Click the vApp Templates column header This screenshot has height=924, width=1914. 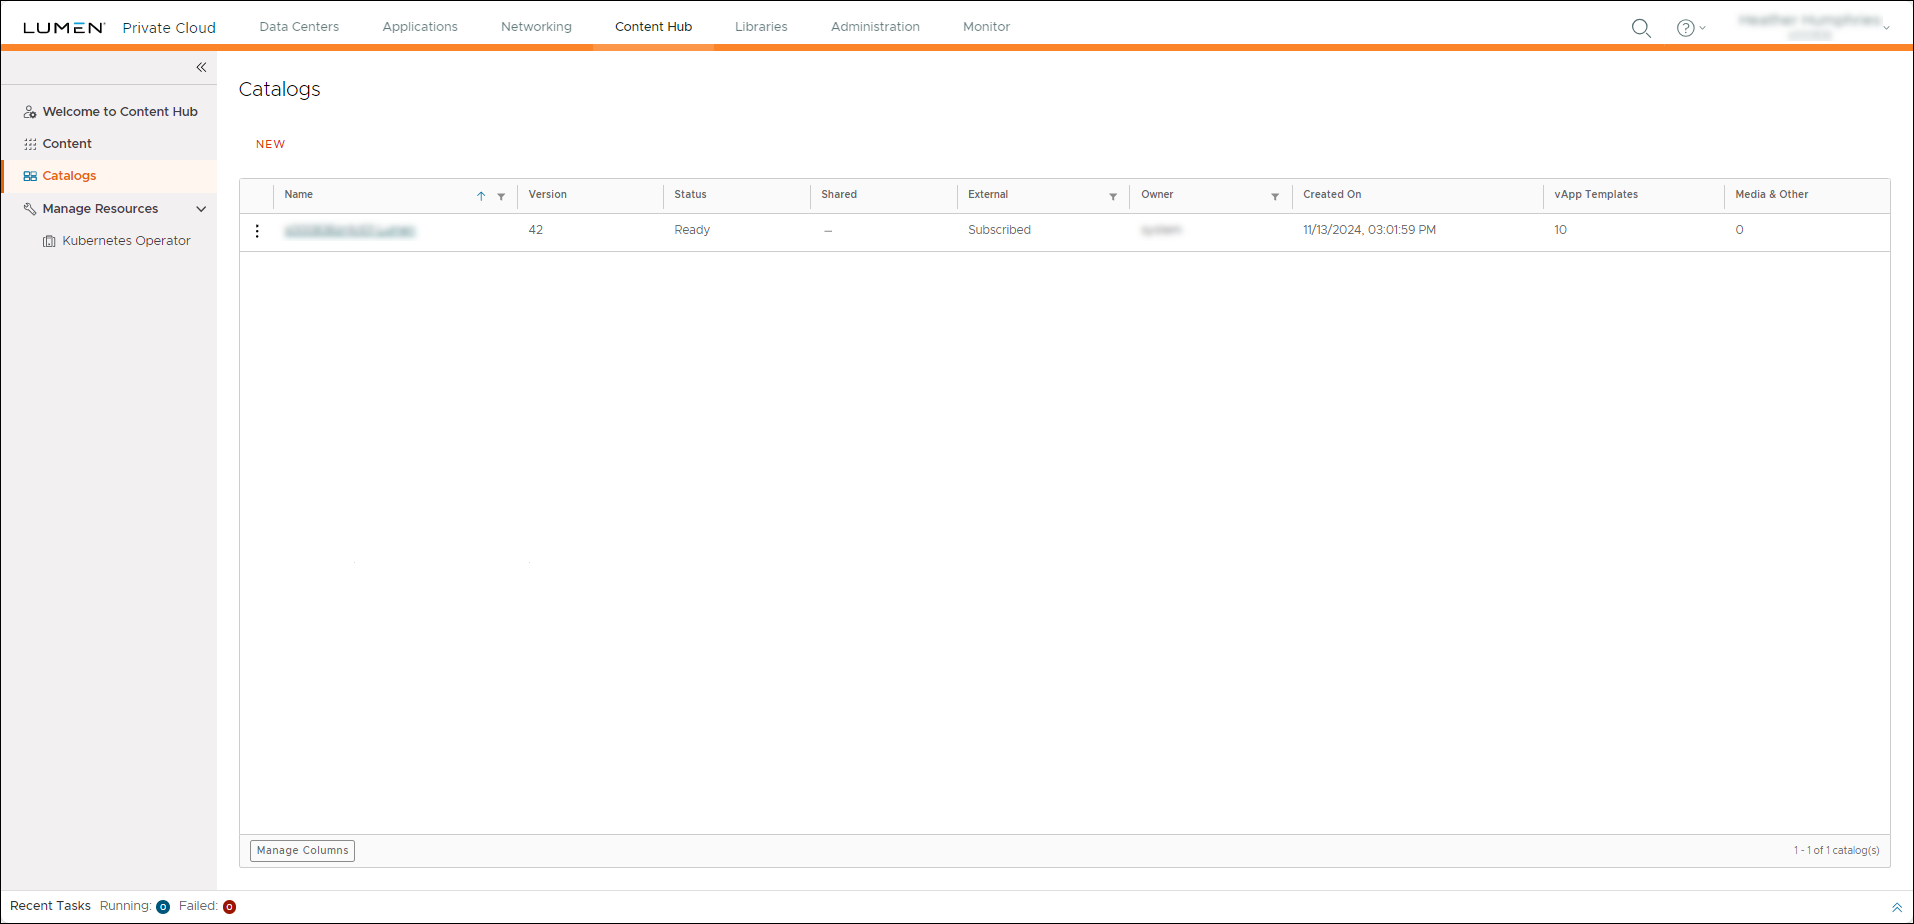(1596, 195)
